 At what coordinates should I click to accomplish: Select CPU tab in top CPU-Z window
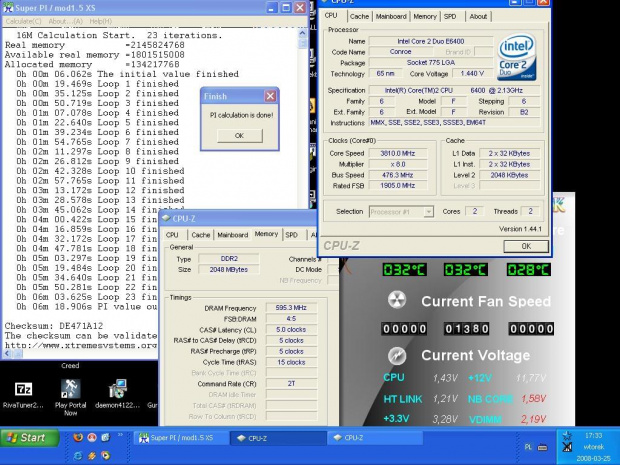pyautogui.click(x=331, y=15)
